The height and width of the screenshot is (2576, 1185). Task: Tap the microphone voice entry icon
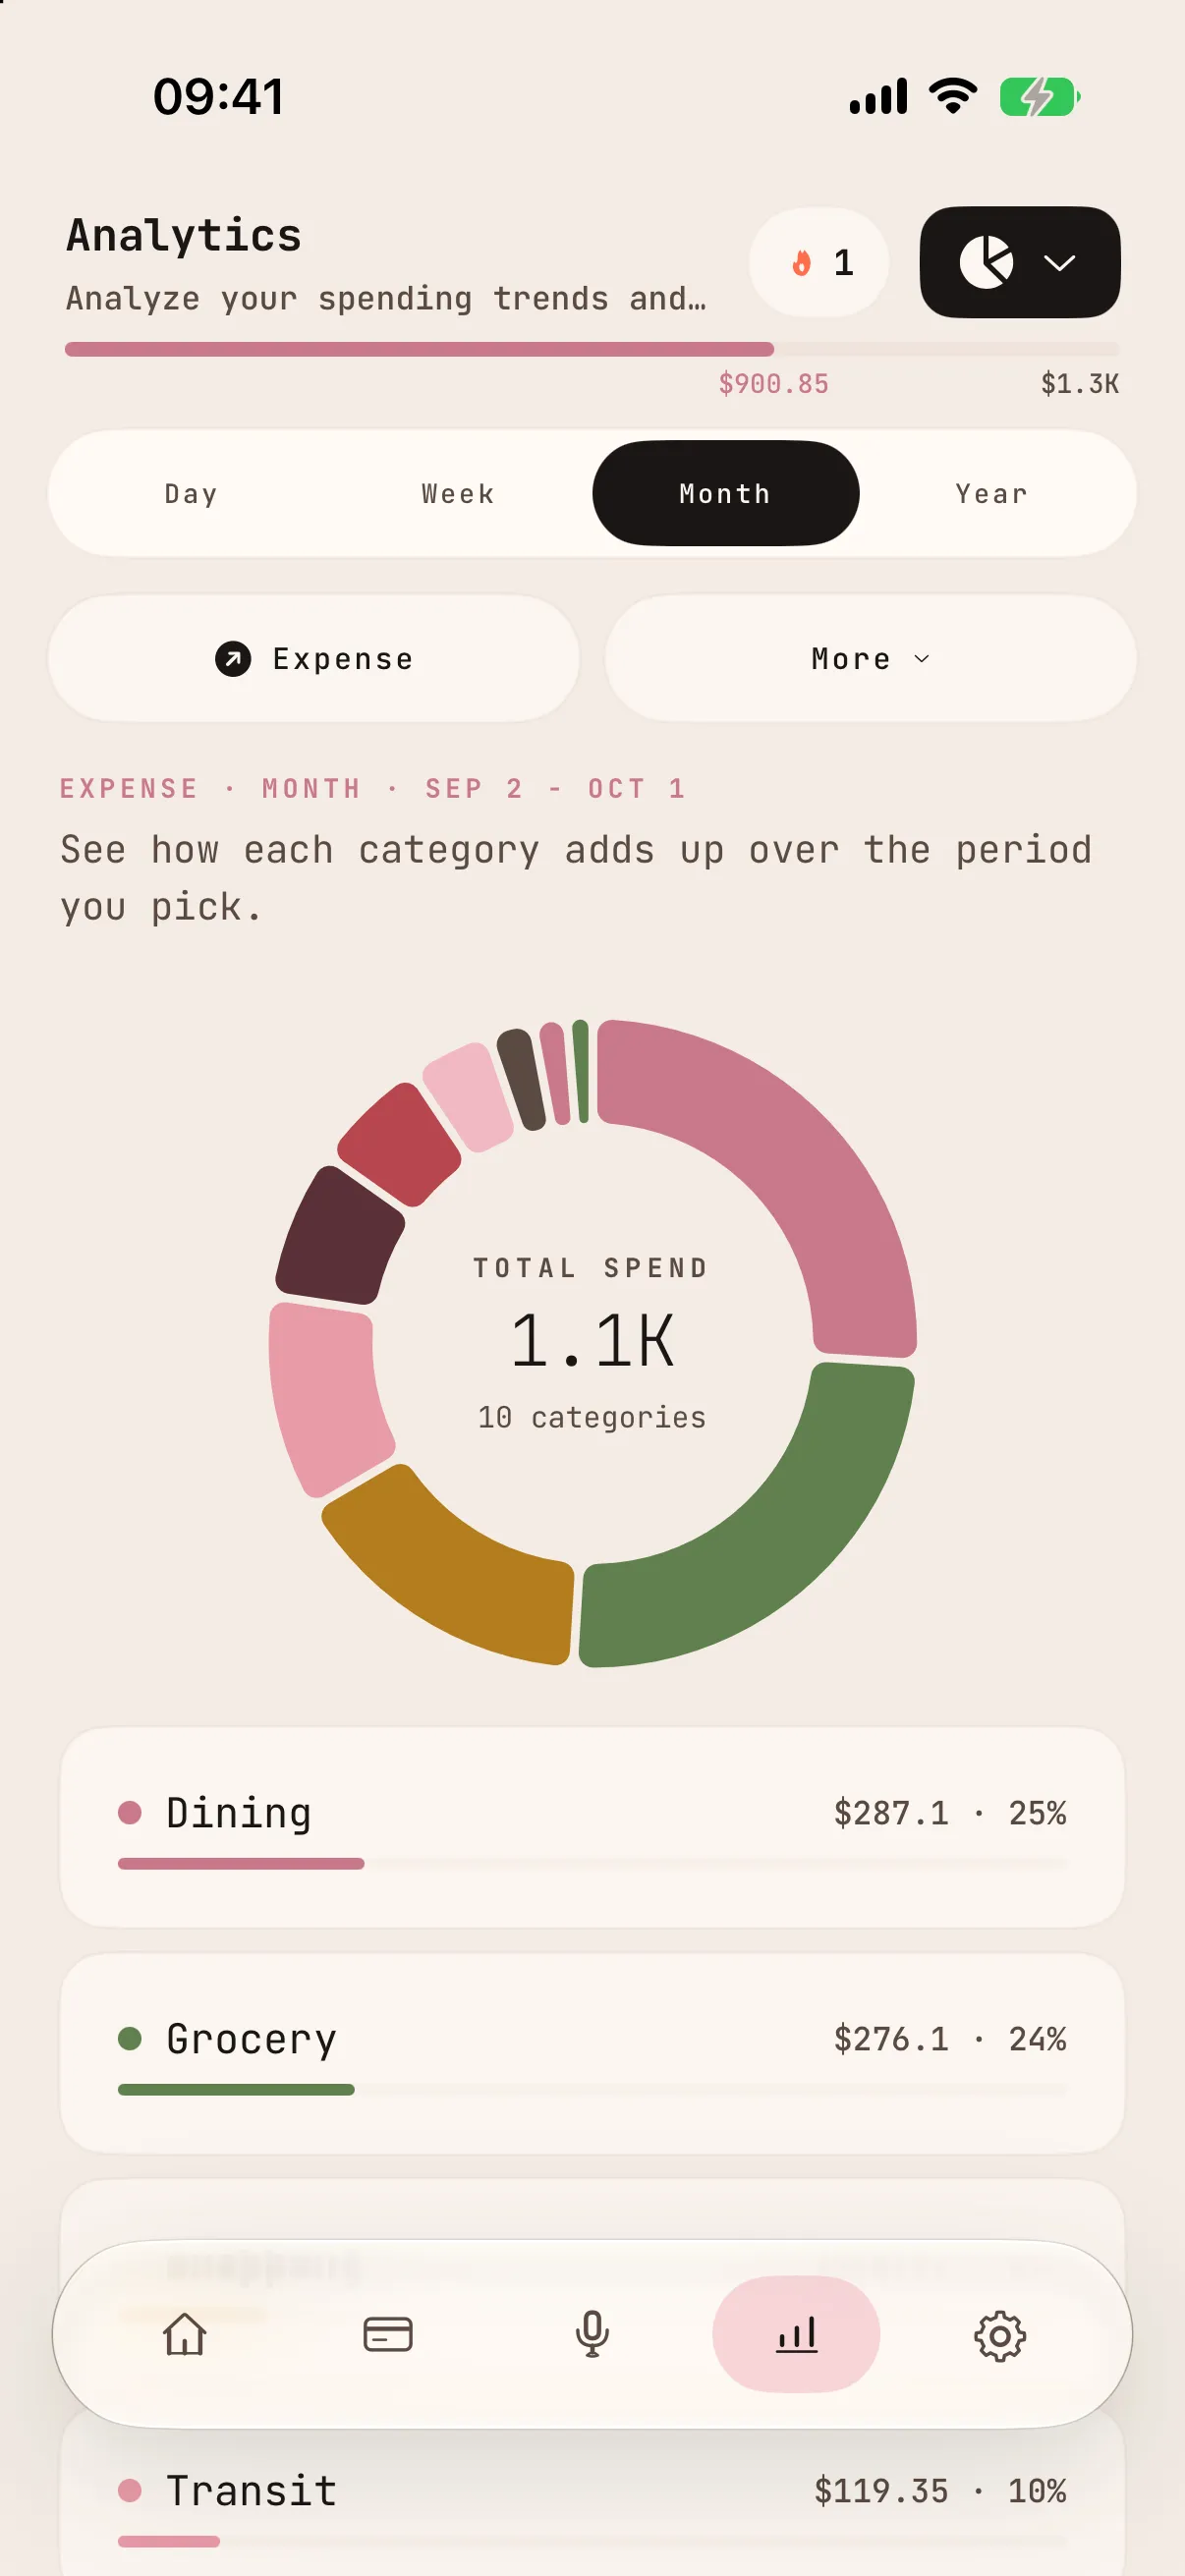[x=592, y=2335]
